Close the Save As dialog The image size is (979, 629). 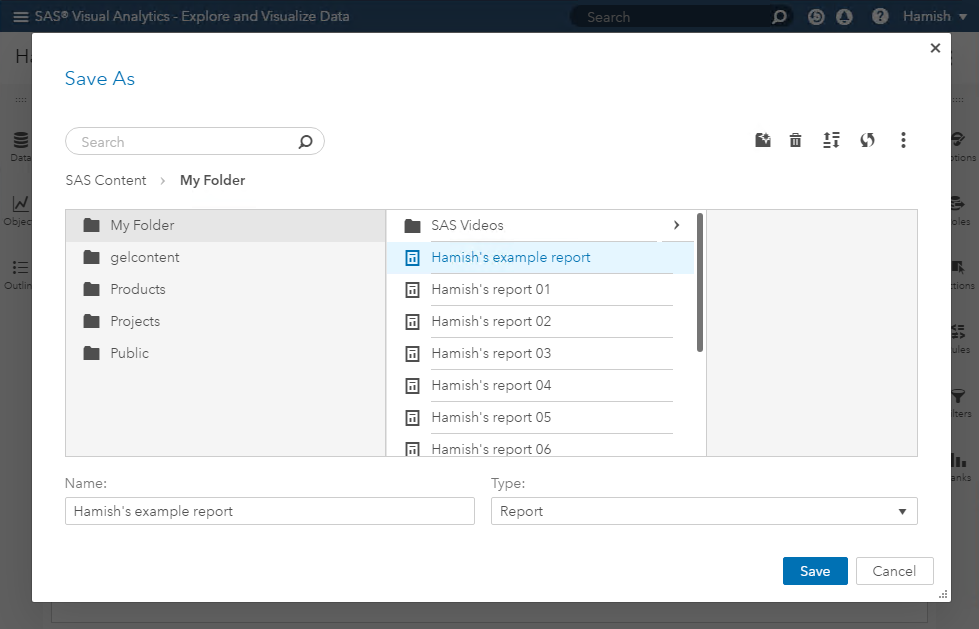[x=935, y=48]
